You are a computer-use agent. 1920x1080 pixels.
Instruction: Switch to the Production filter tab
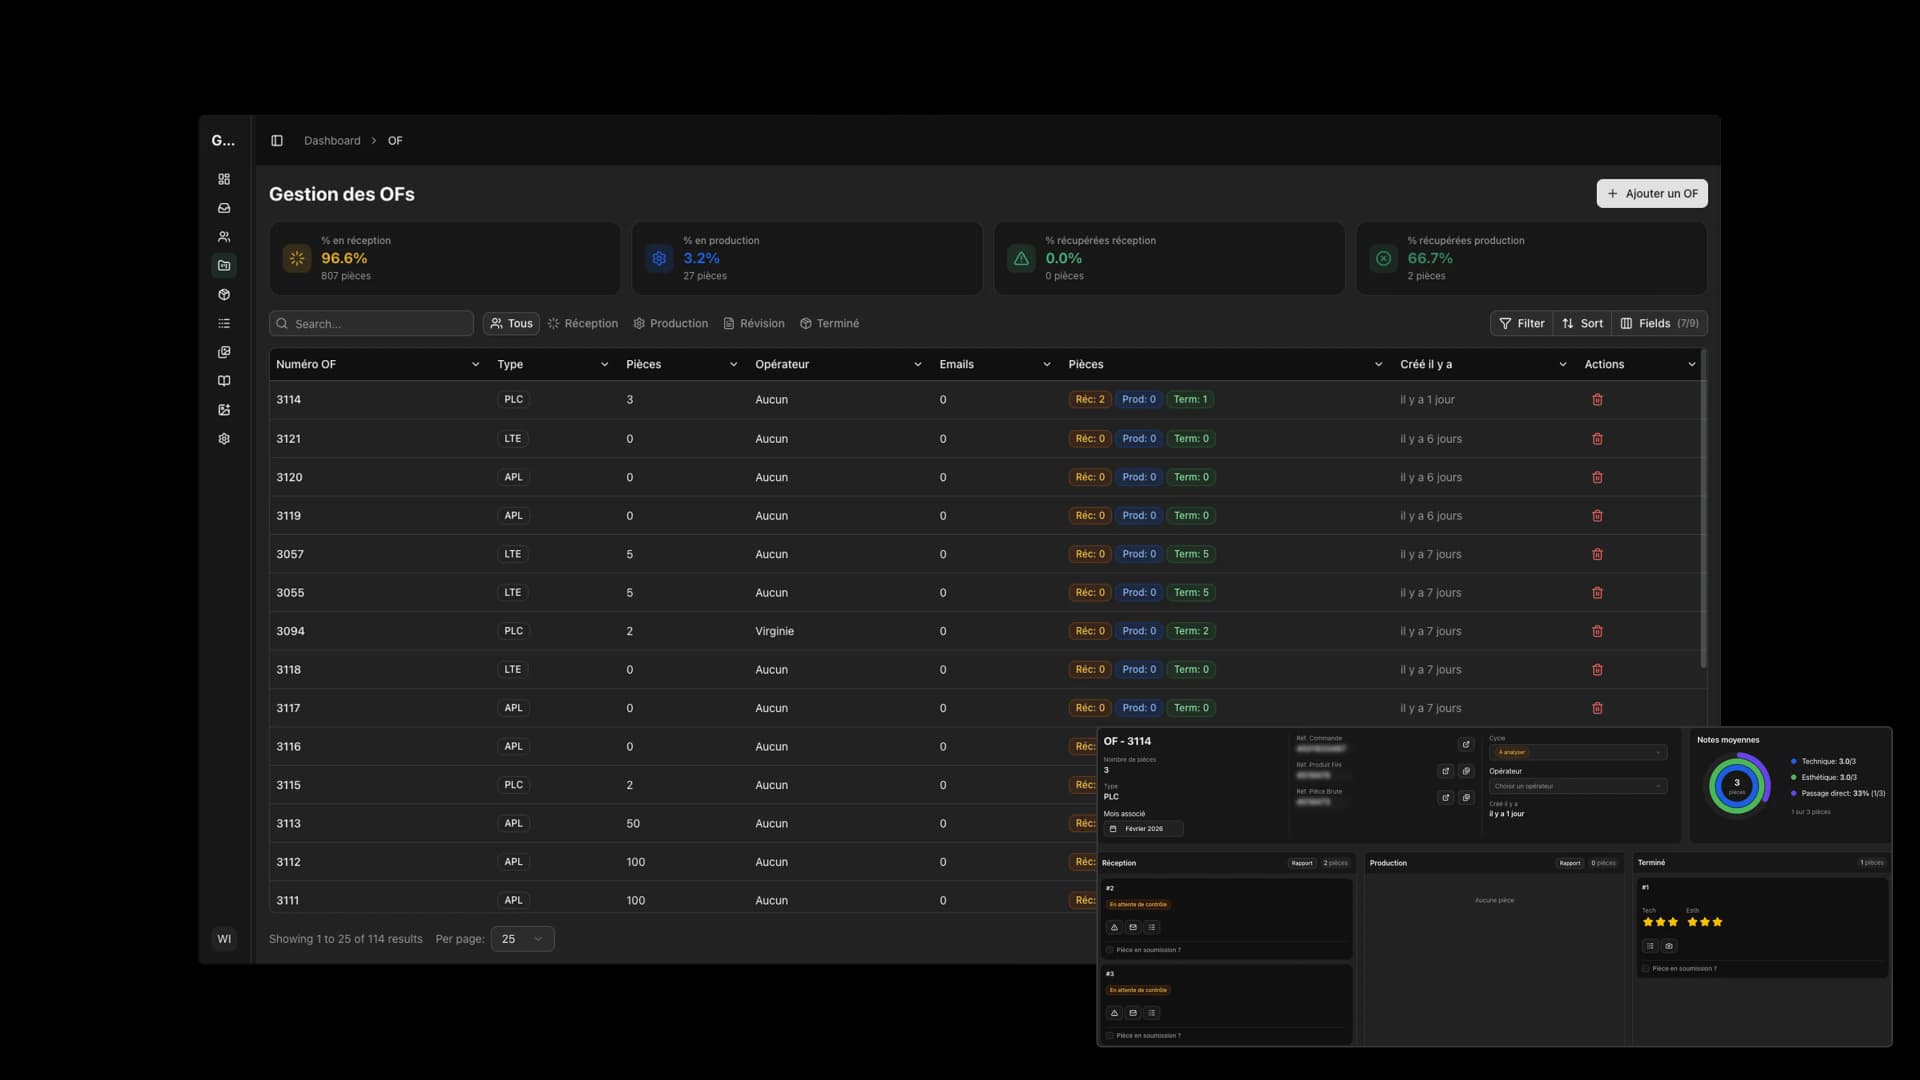(x=670, y=324)
